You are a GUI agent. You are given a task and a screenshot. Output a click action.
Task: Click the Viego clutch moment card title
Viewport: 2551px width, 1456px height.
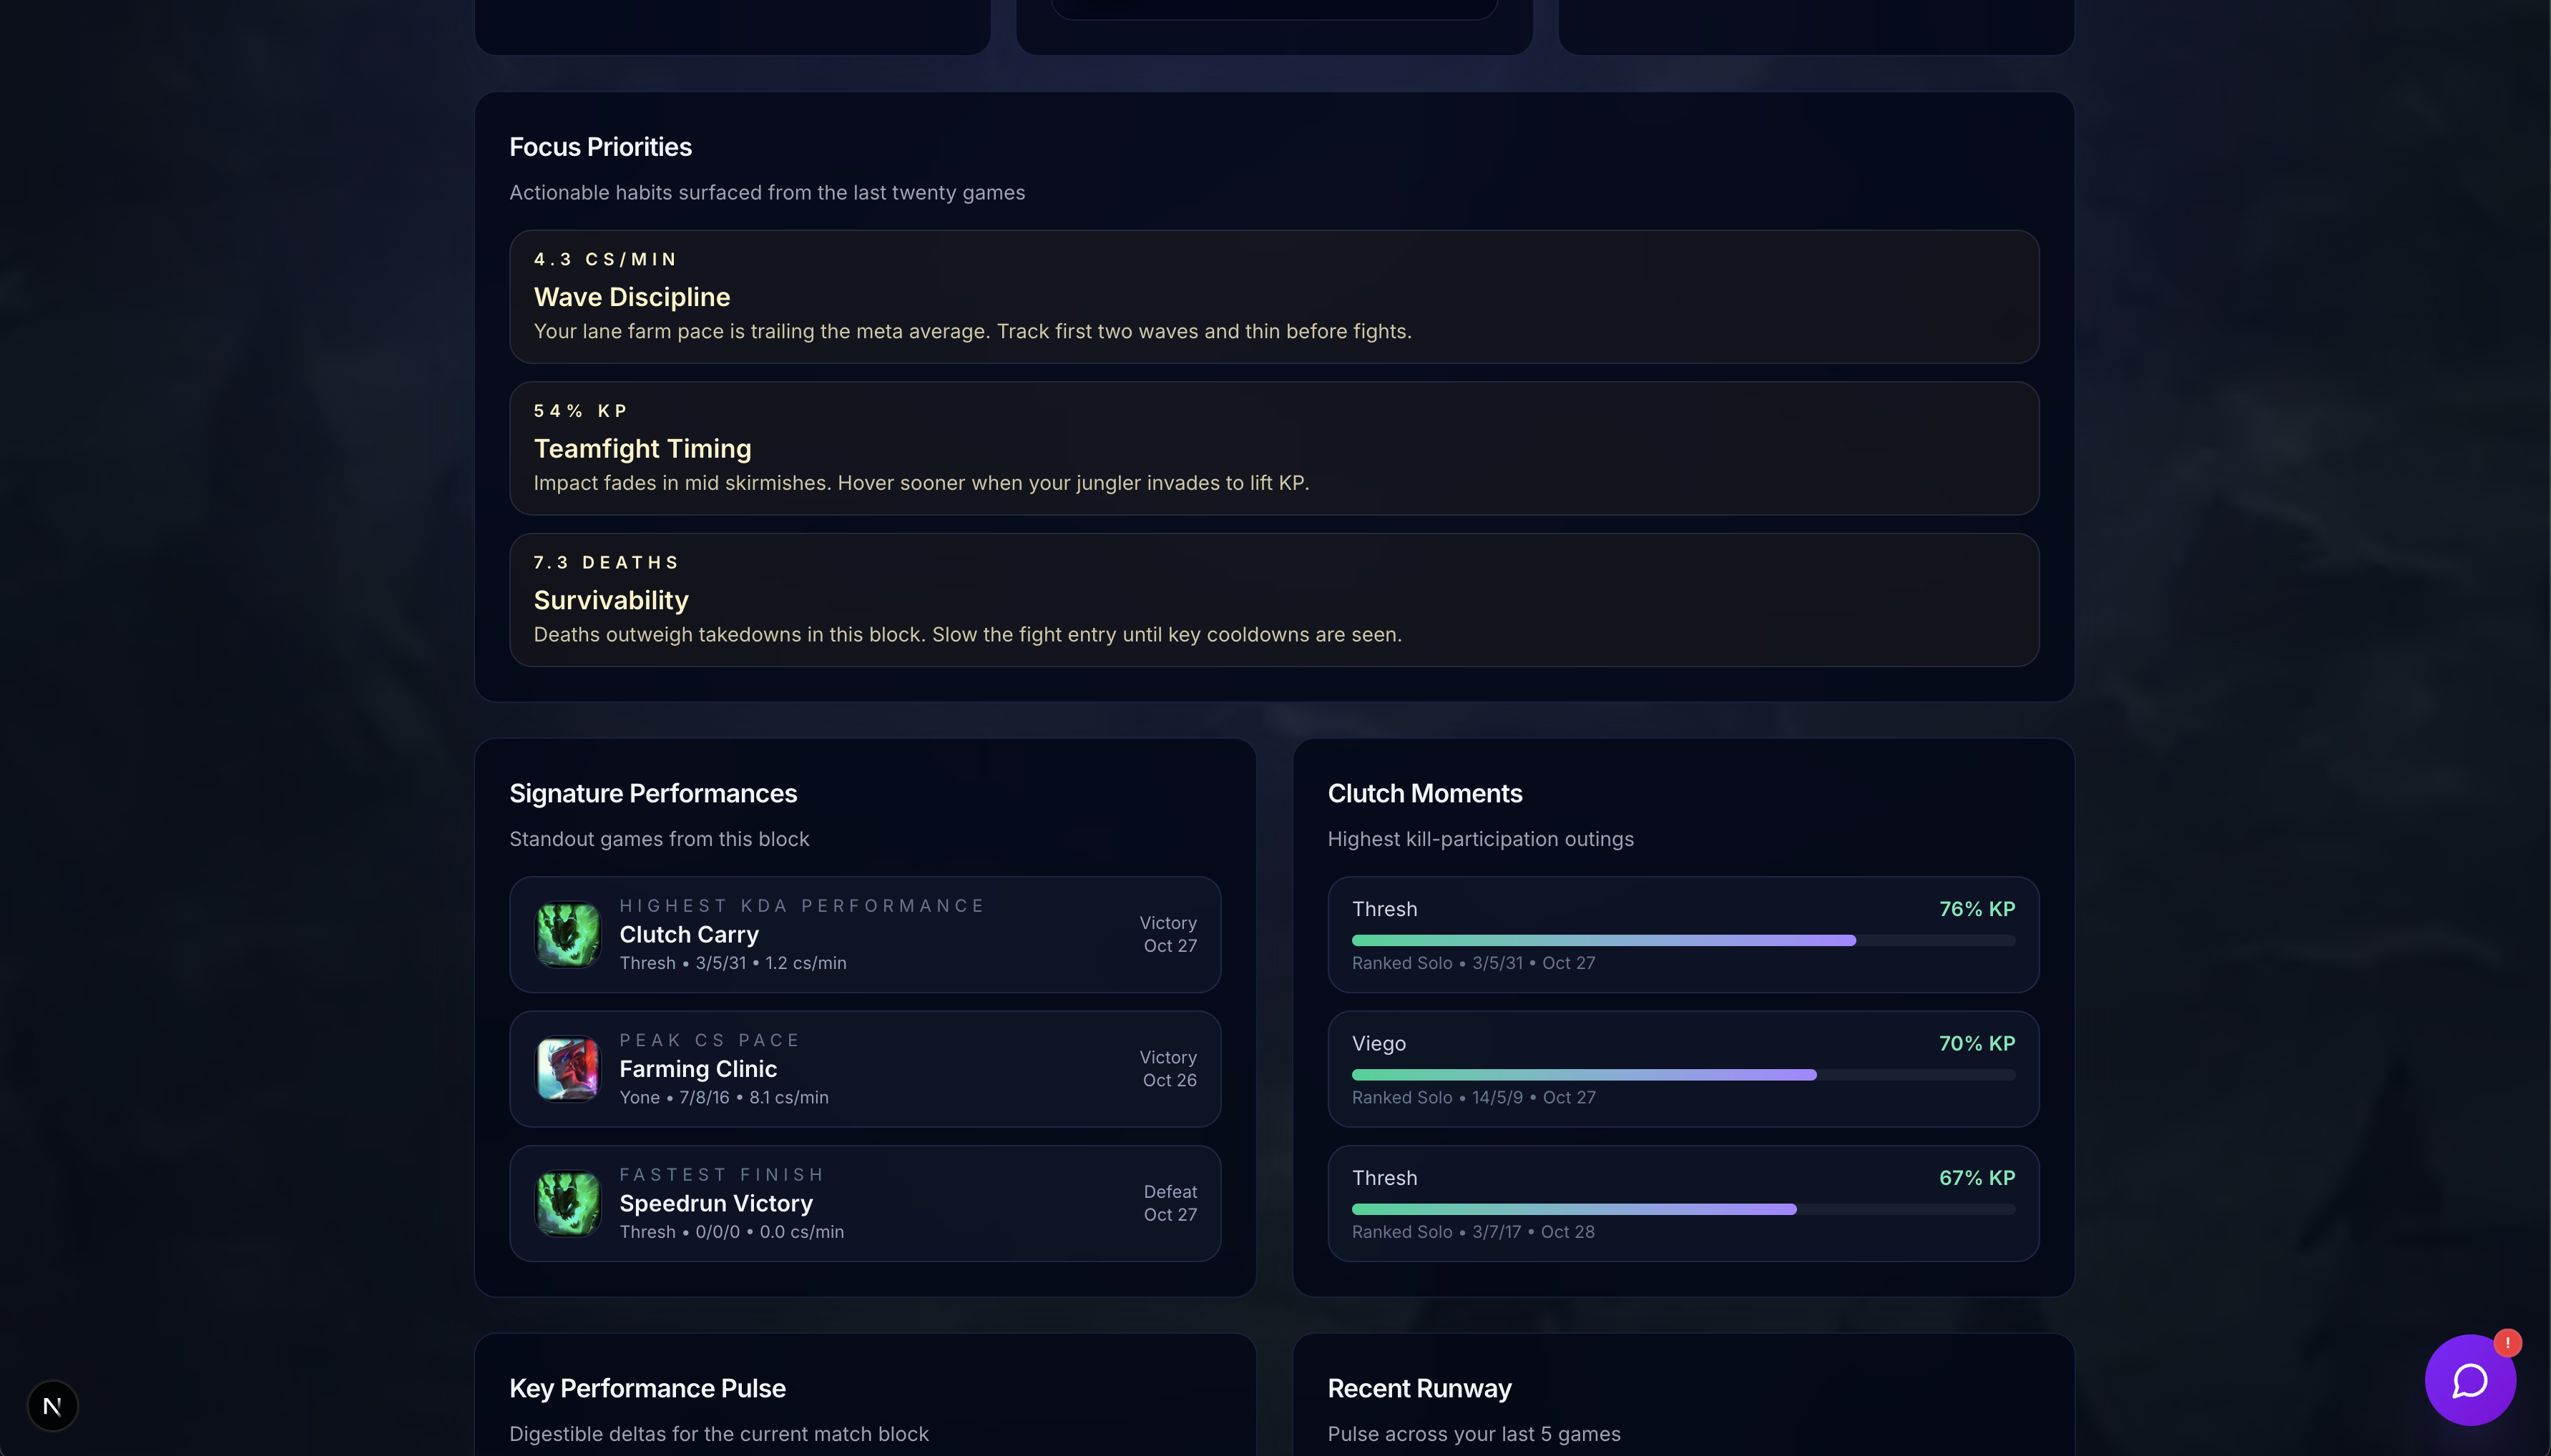[x=1378, y=1043]
